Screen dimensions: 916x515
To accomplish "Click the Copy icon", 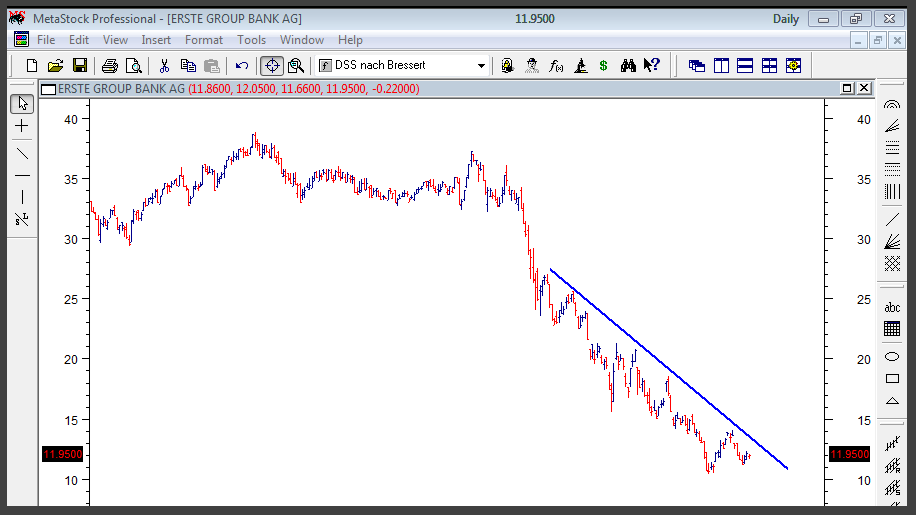I will click(x=188, y=65).
